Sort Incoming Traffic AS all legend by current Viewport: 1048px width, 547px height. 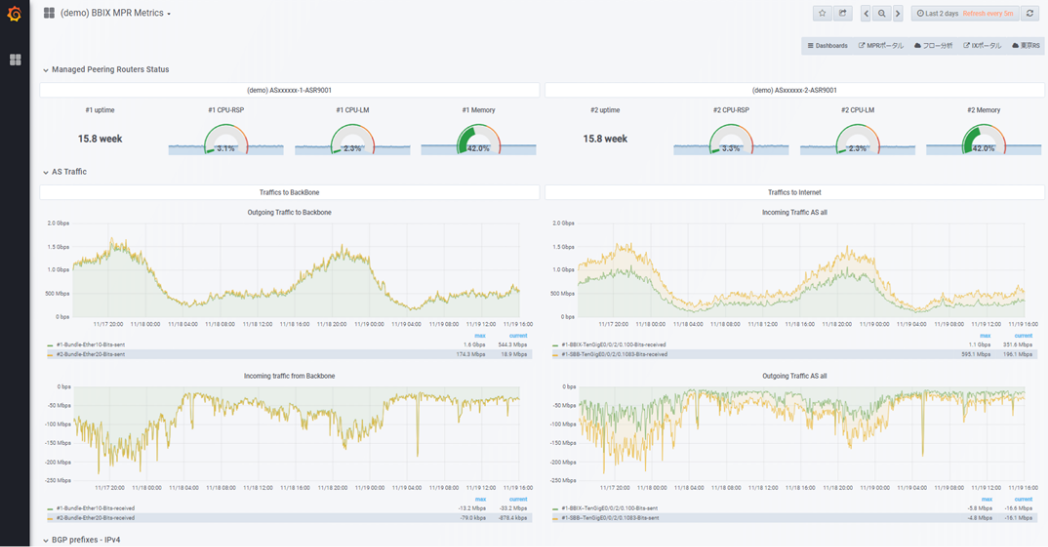1023,336
